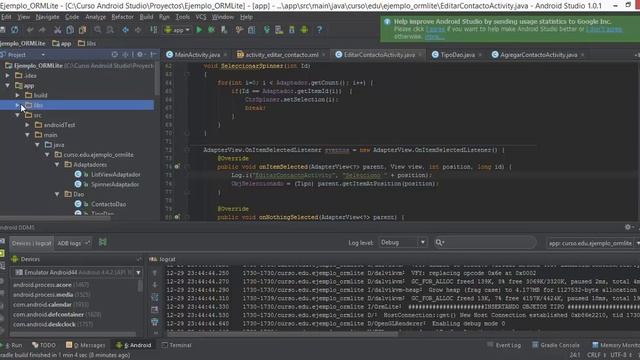Screen dimensions: 640x360
Task: Switch to activity_editar_contacto.xml tab
Action: click(x=281, y=55)
